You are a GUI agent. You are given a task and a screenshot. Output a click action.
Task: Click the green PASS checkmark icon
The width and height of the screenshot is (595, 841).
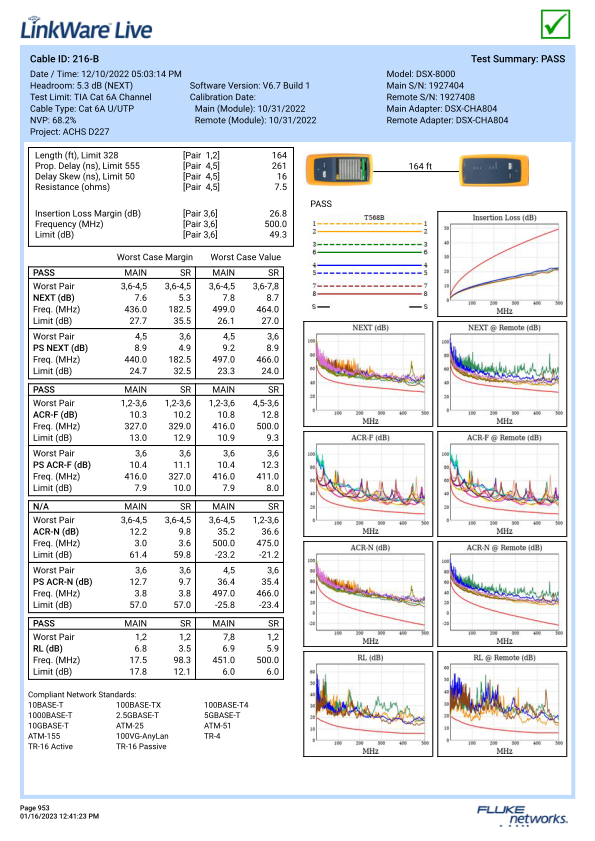(x=555, y=25)
